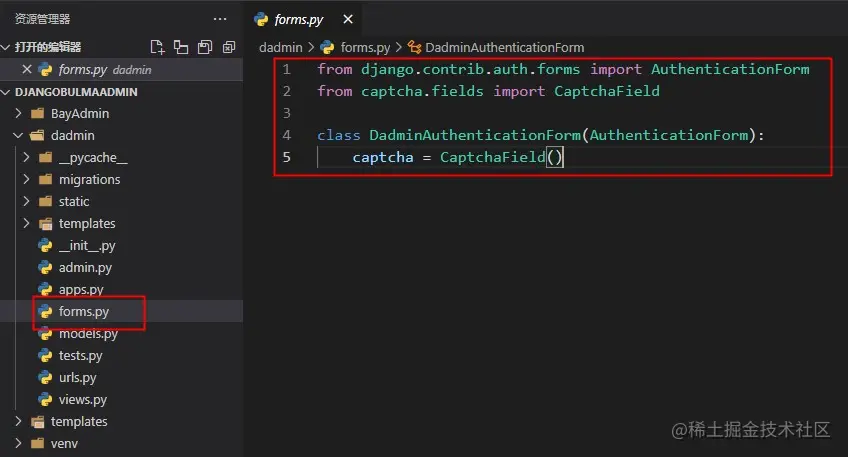The height and width of the screenshot is (457, 848).
Task: Click class symbol icon in breadcrumb
Action: [414, 48]
